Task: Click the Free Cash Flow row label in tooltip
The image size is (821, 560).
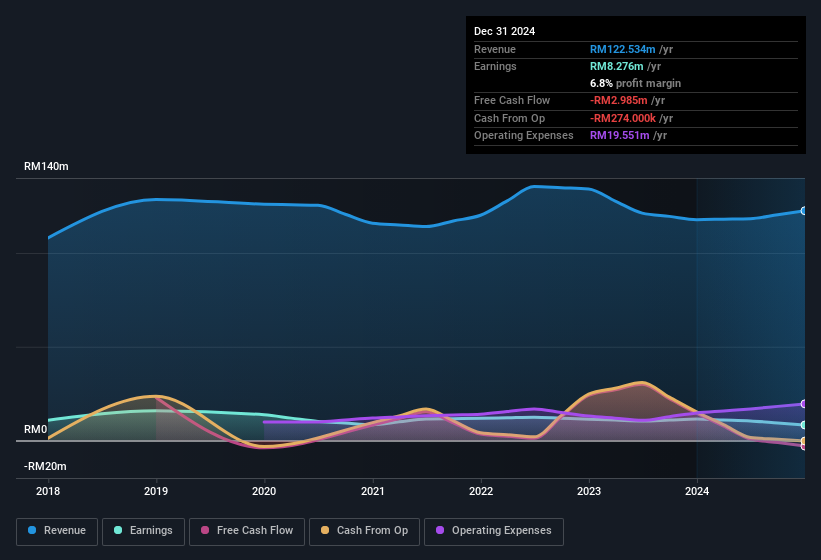Action: click(x=512, y=100)
